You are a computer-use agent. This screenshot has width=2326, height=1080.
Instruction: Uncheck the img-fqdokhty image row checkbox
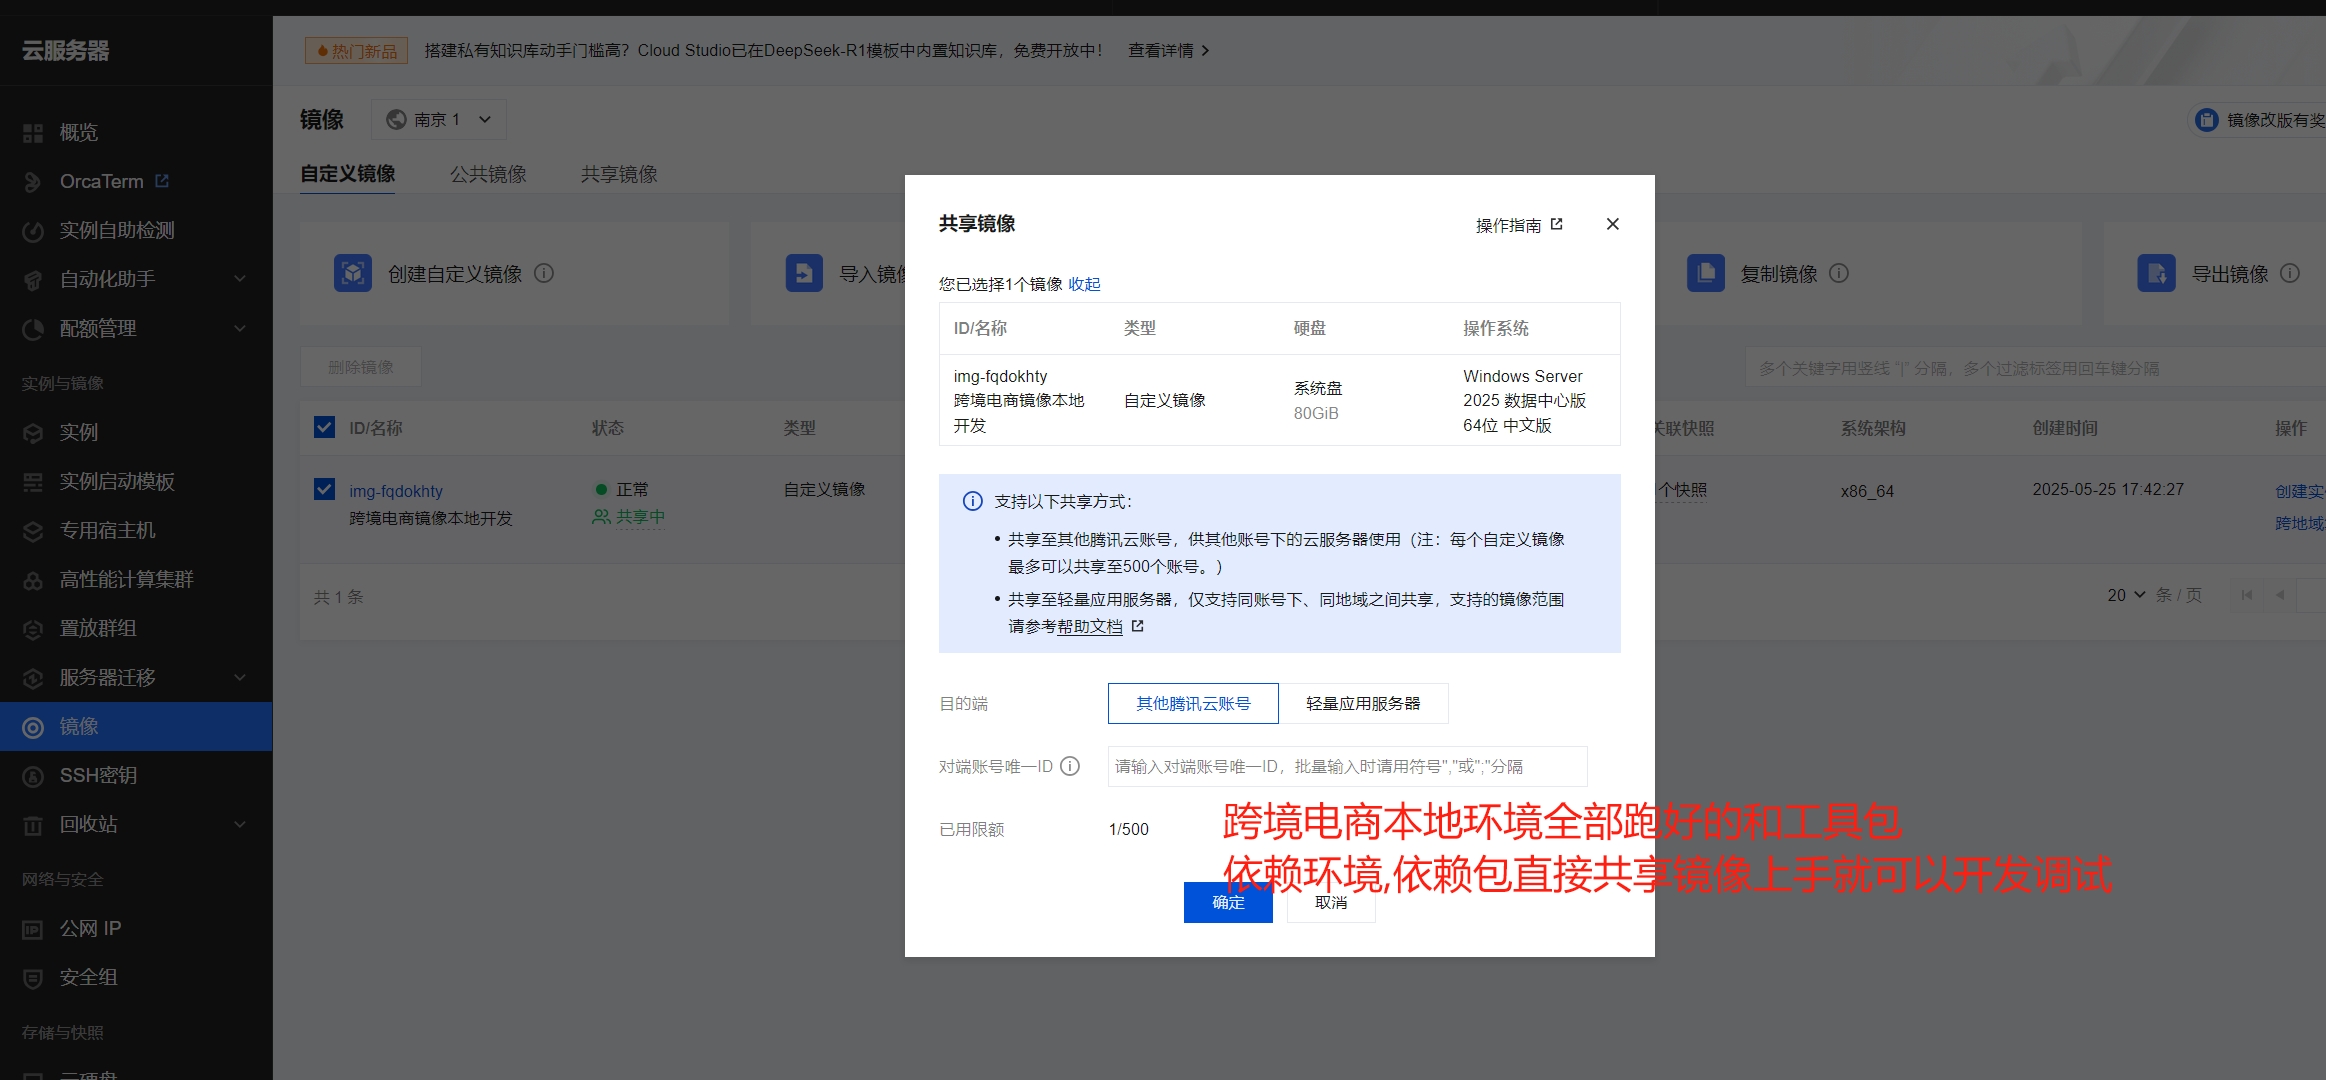click(324, 489)
